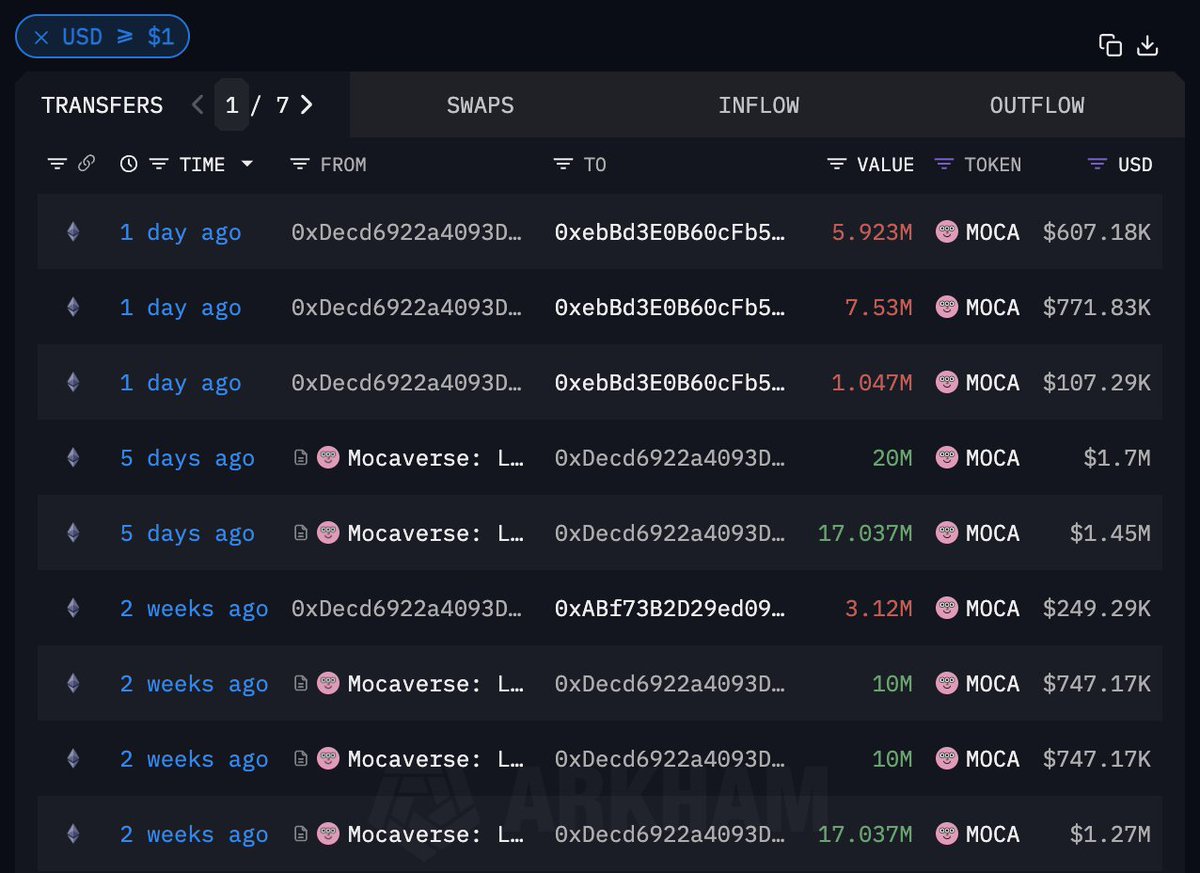Open the TRANSFERS tab

tap(102, 105)
